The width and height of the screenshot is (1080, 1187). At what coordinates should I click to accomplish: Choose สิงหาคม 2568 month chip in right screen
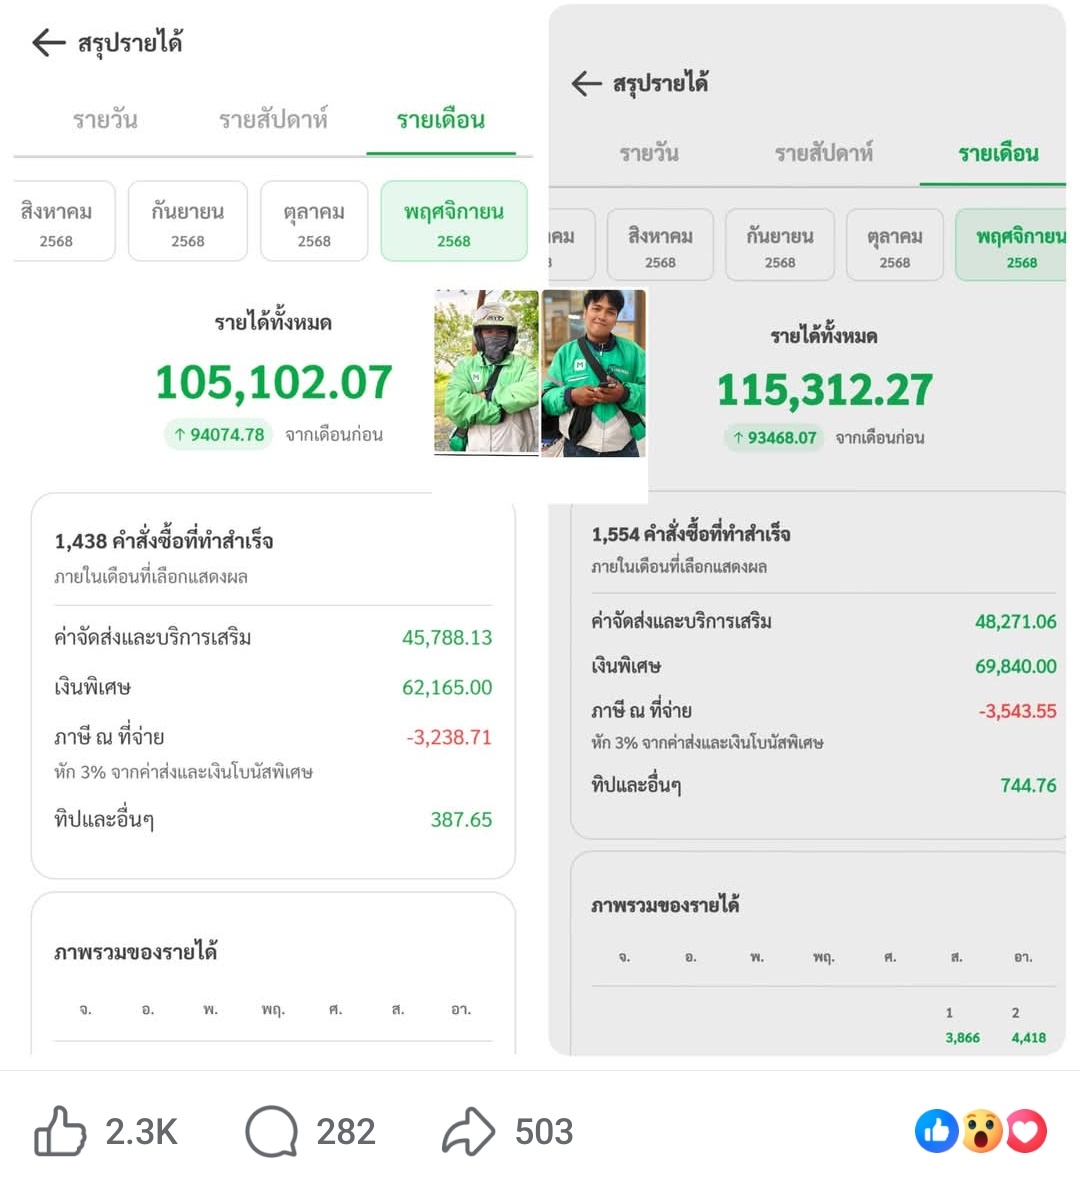click(660, 245)
